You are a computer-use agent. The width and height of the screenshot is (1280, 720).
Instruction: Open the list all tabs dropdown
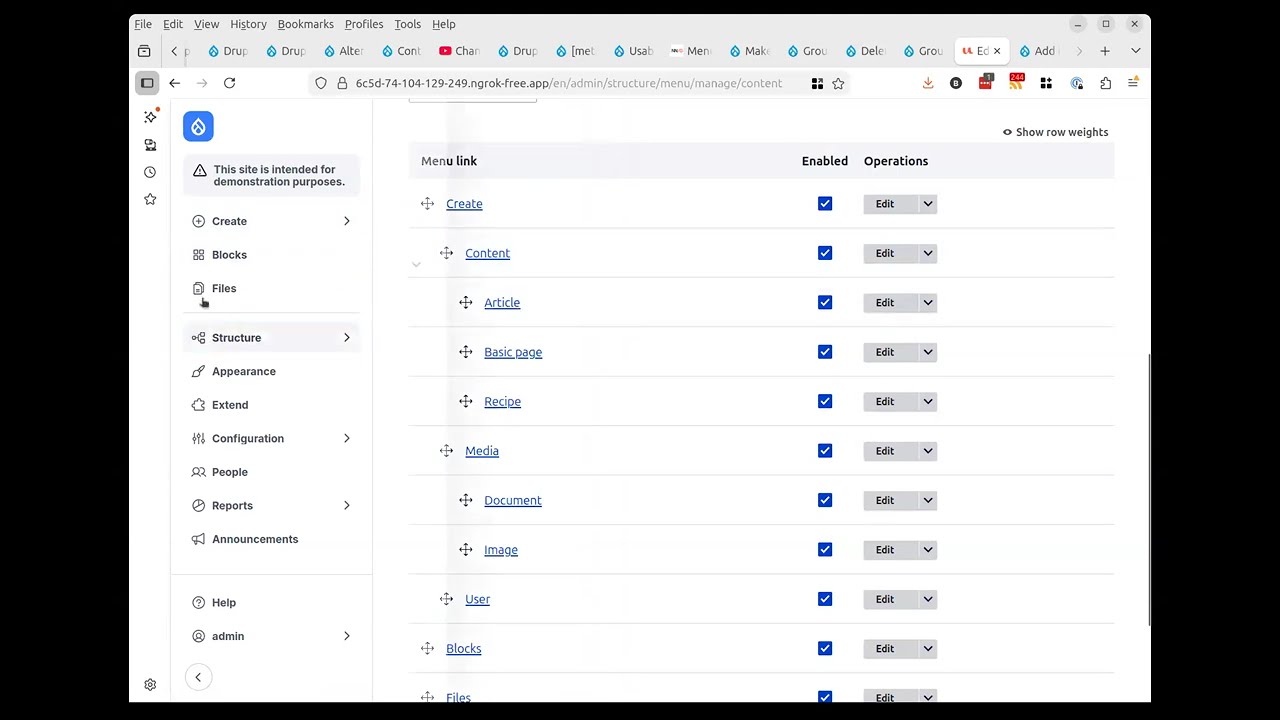pos(1135,51)
